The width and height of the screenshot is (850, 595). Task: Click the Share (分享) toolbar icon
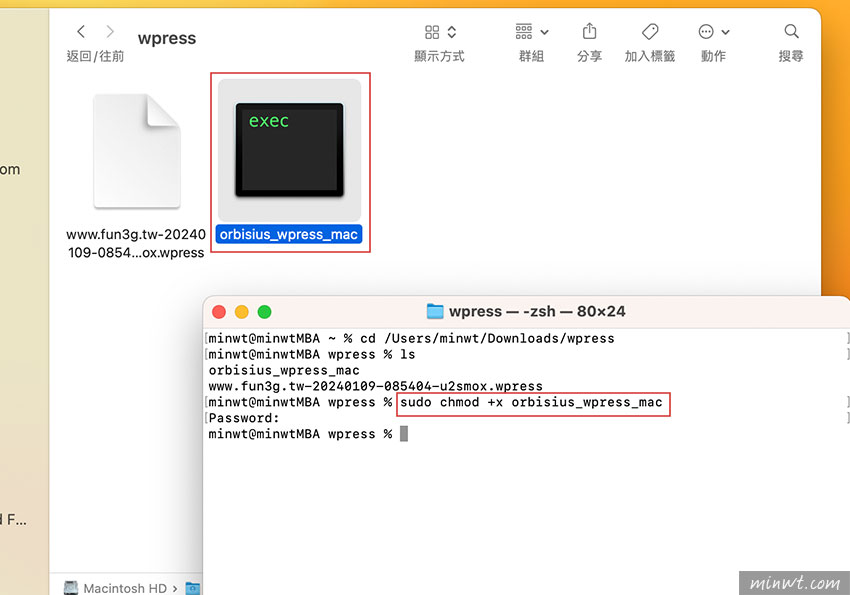589,31
